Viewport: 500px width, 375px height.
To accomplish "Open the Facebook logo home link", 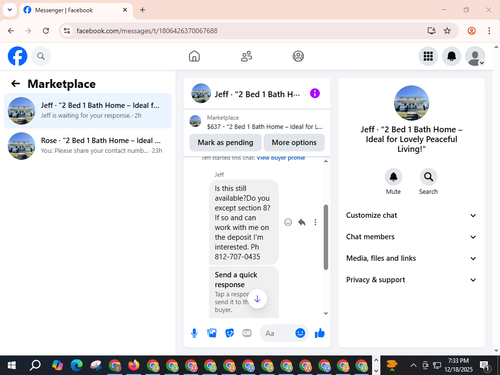I will 17,56.
